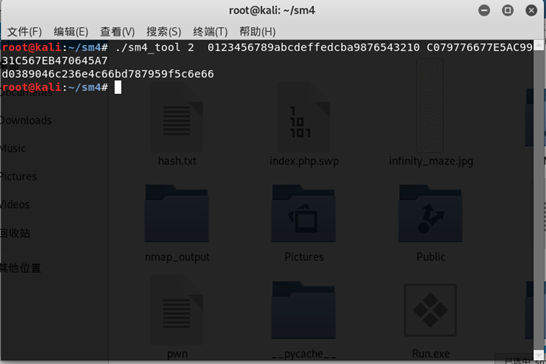Open the nmap_output folder icon
The height and width of the screenshot is (364, 546).
[177, 214]
